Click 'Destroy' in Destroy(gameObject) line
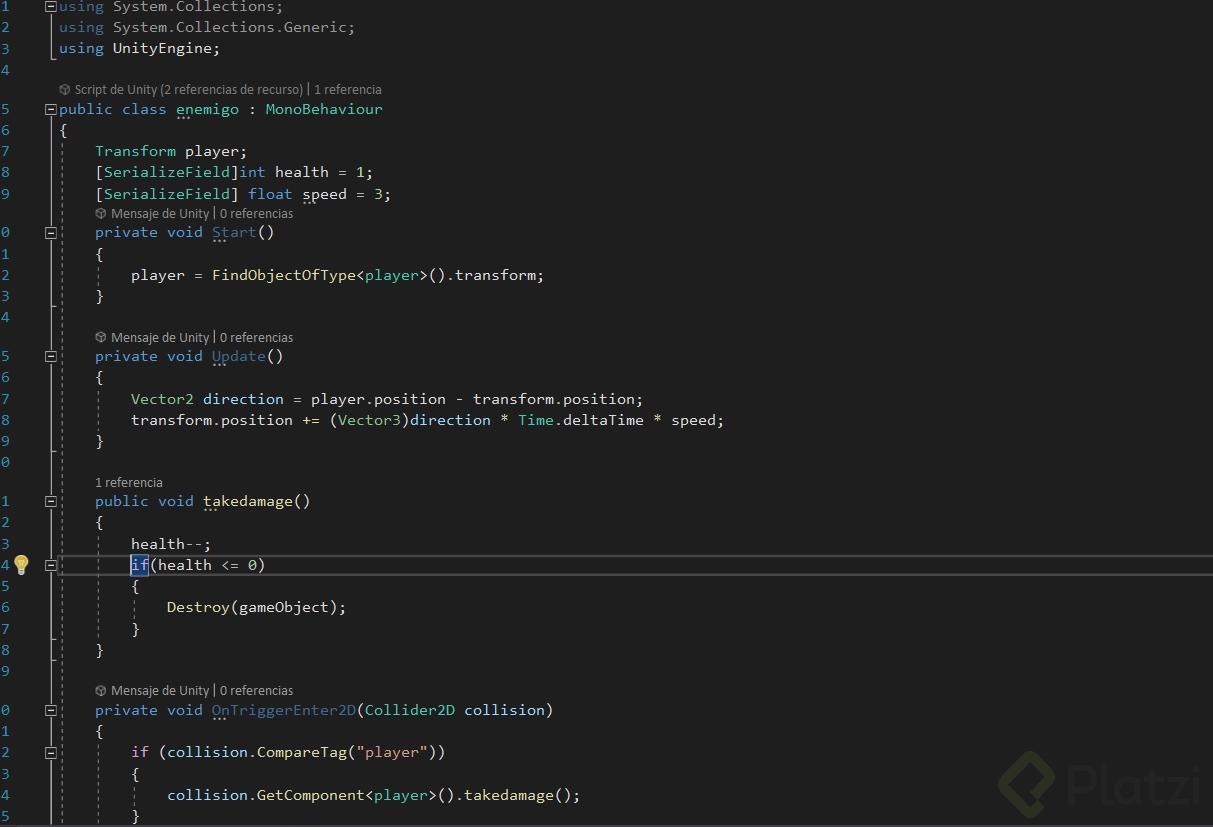Image resolution: width=1213 pixels, height=827 pixels. pos(198,607)
